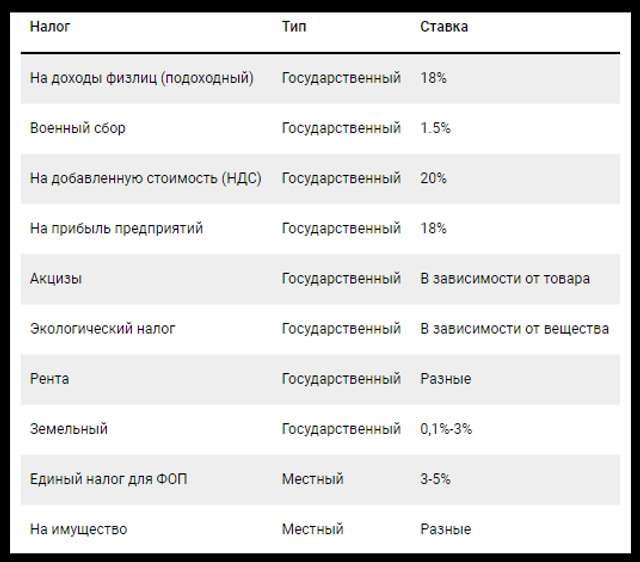Click the "Ставка" column header
This screenshot has height=562, width=640.
(443, 27)
